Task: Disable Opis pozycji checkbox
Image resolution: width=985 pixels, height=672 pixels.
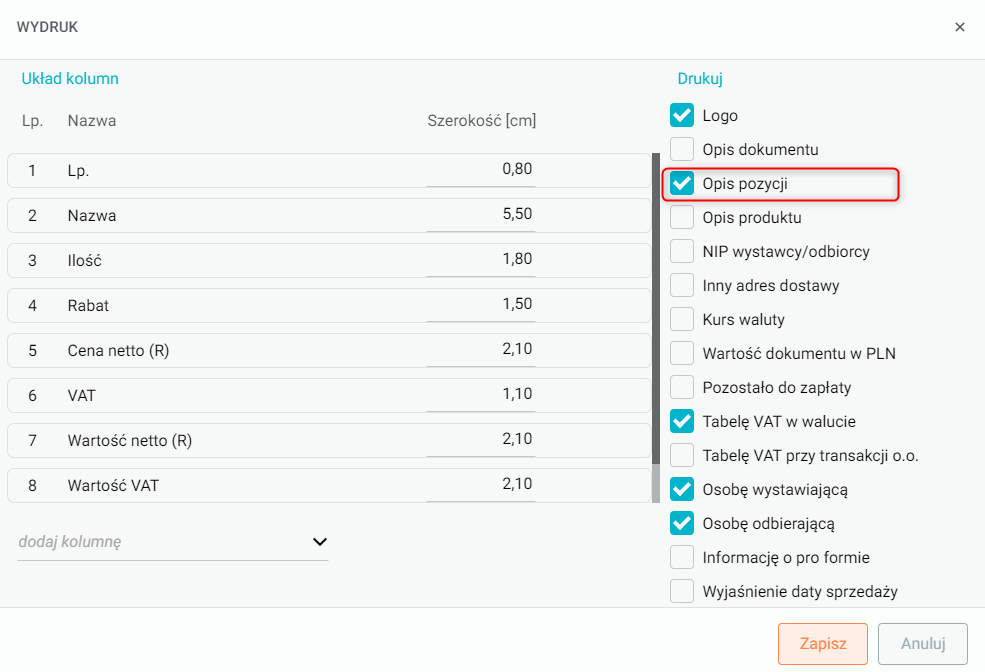Action: [682, 183]
